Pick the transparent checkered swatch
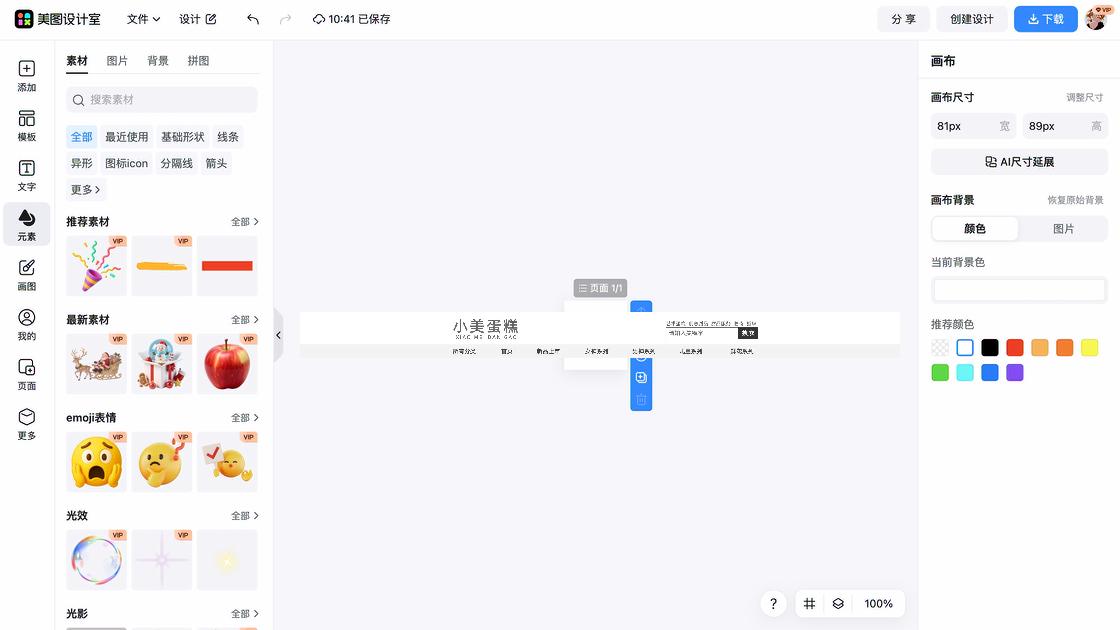1120x630 pixels. [940, 348]
